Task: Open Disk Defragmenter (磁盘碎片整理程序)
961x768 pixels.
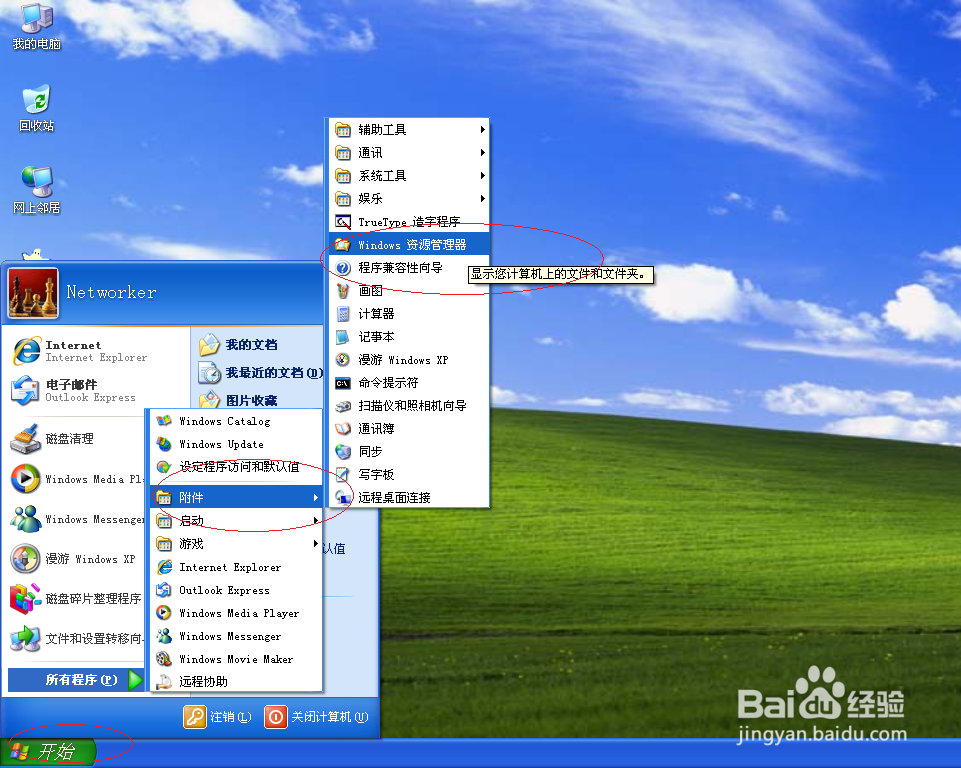Action: [x=77, y=599]
